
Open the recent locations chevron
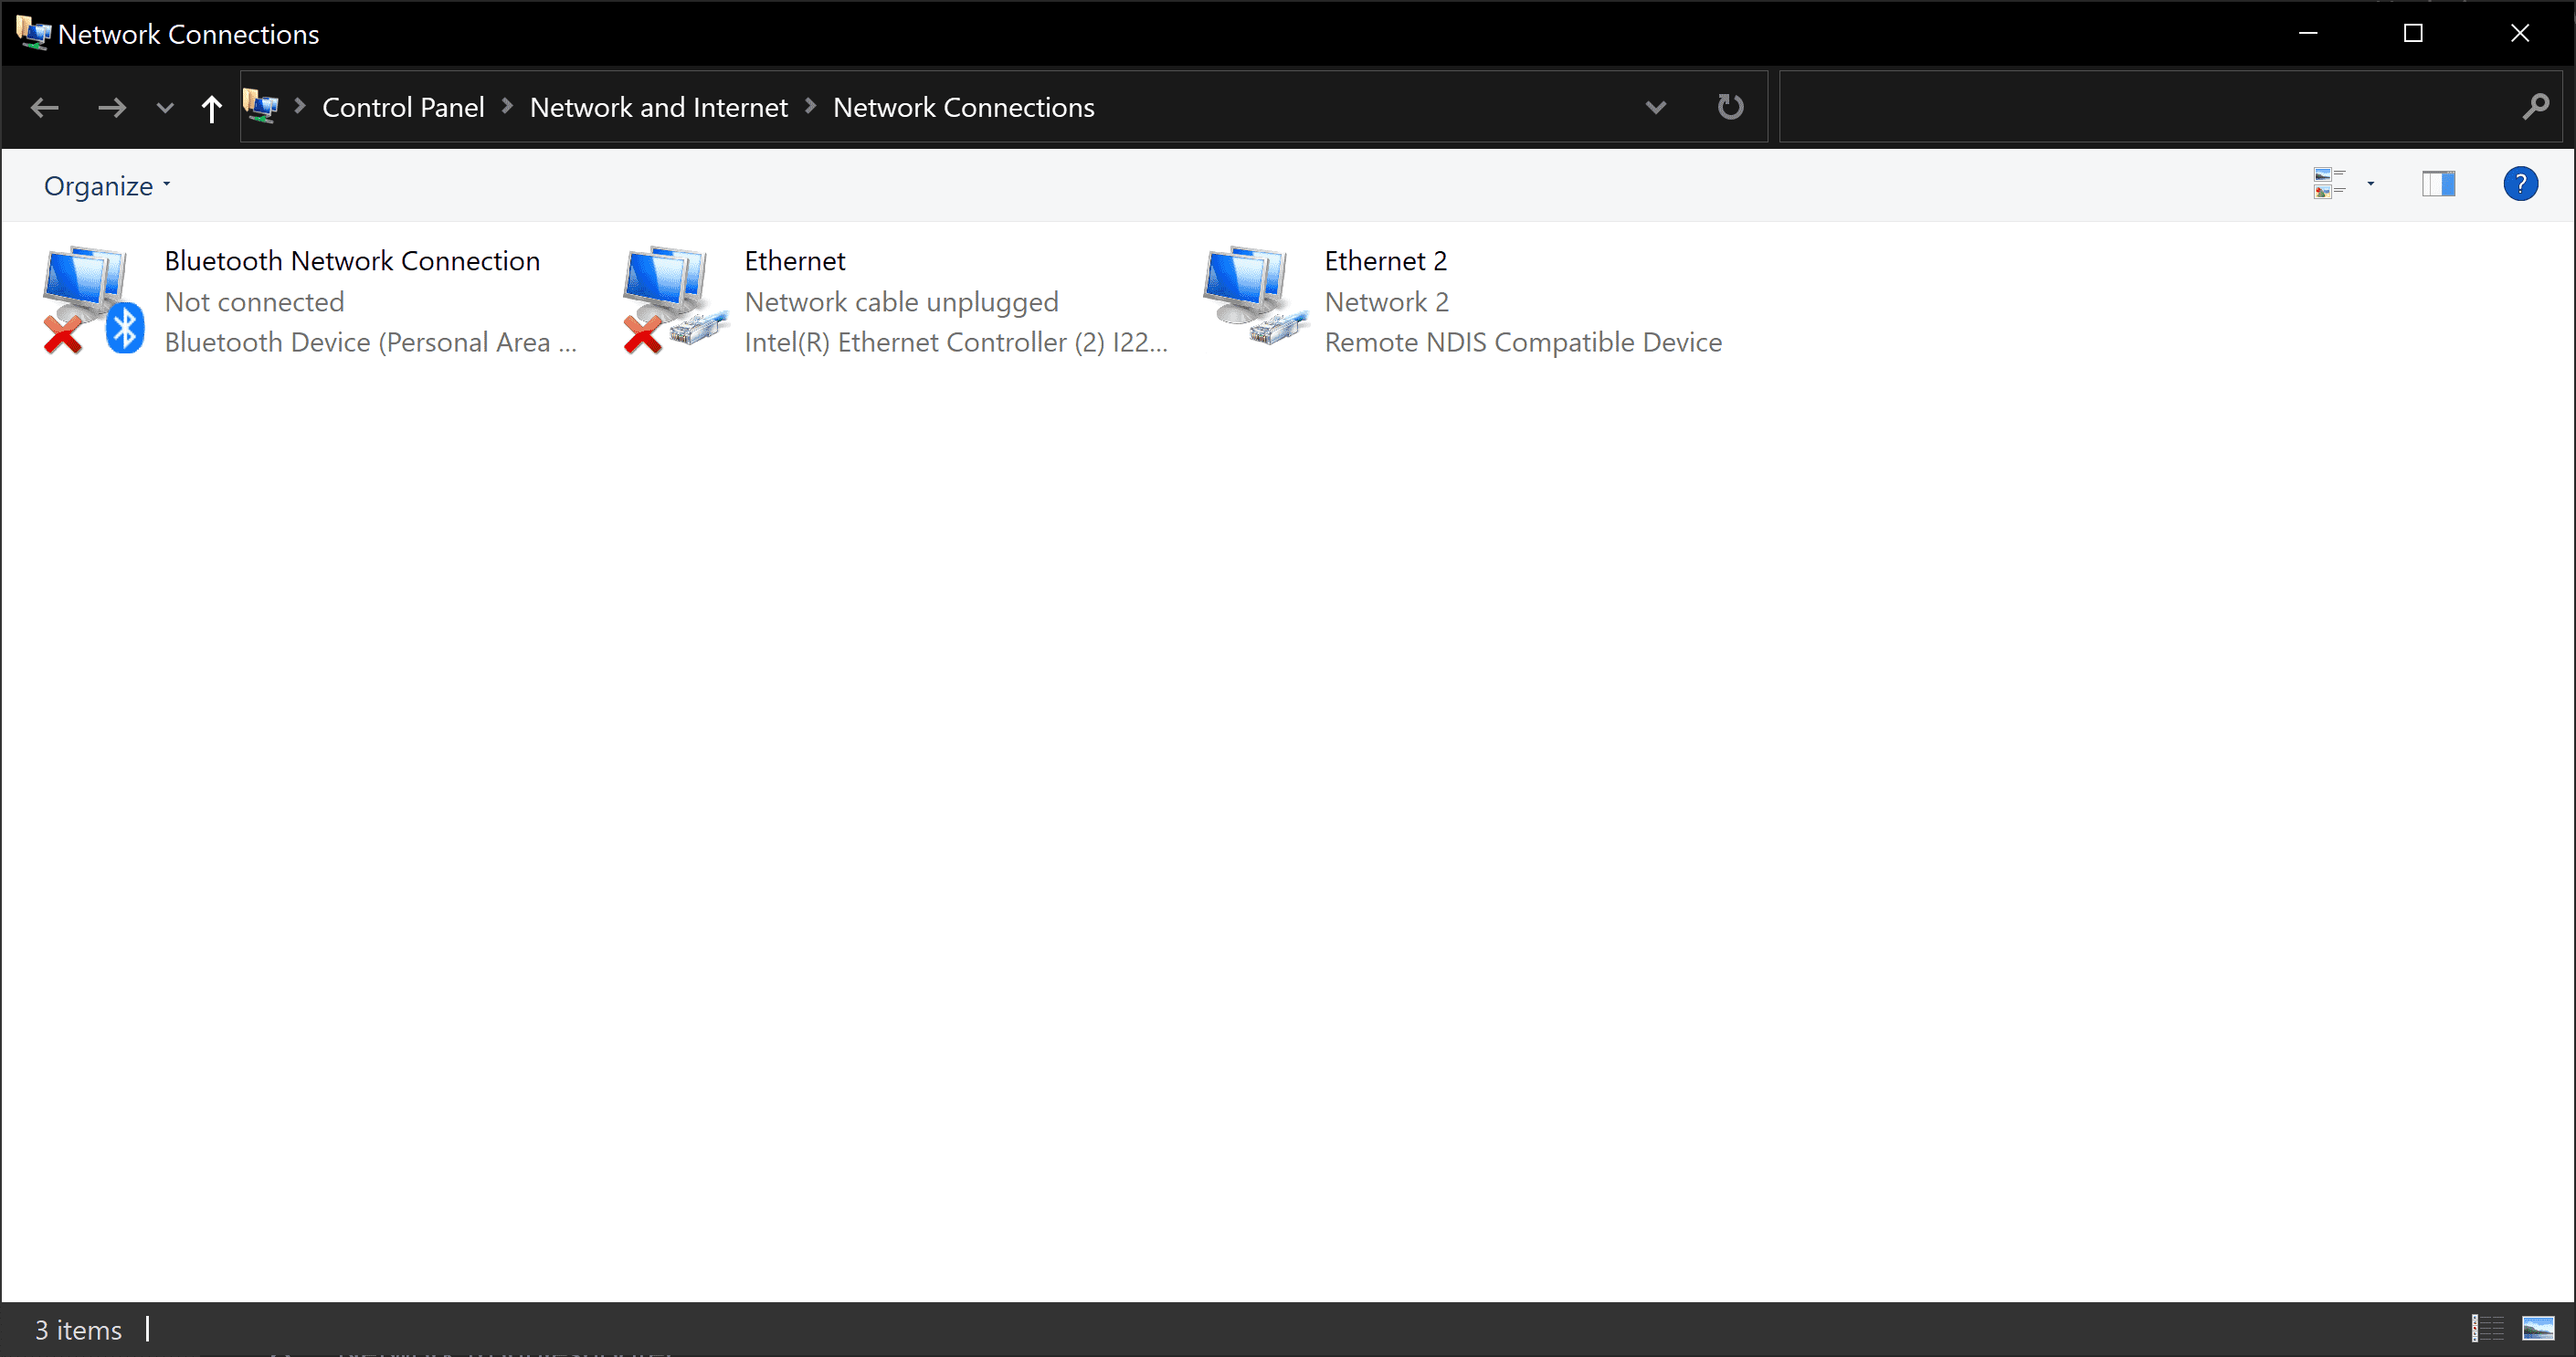tap(165, 108)
